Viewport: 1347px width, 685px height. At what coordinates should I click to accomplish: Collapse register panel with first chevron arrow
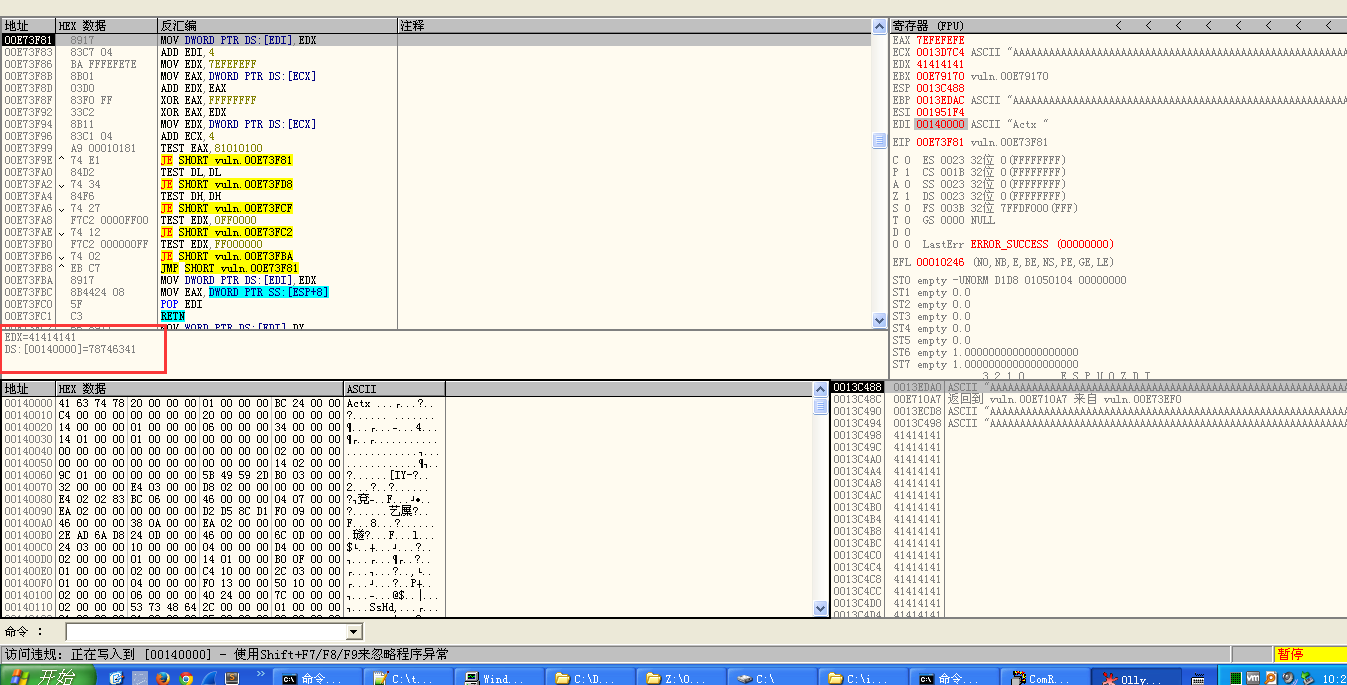tap(1117, 25)
